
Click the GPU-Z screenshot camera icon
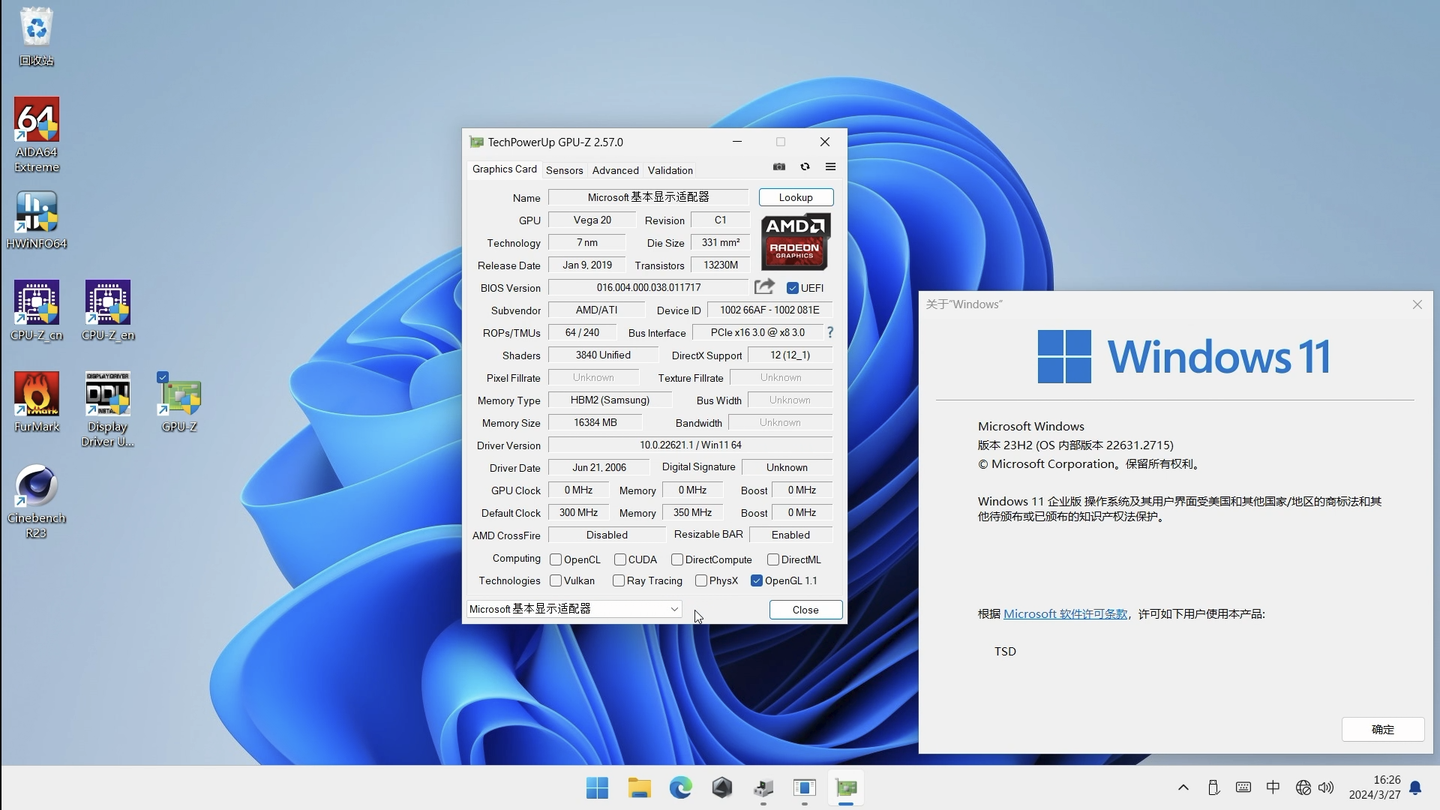point(779,167)
